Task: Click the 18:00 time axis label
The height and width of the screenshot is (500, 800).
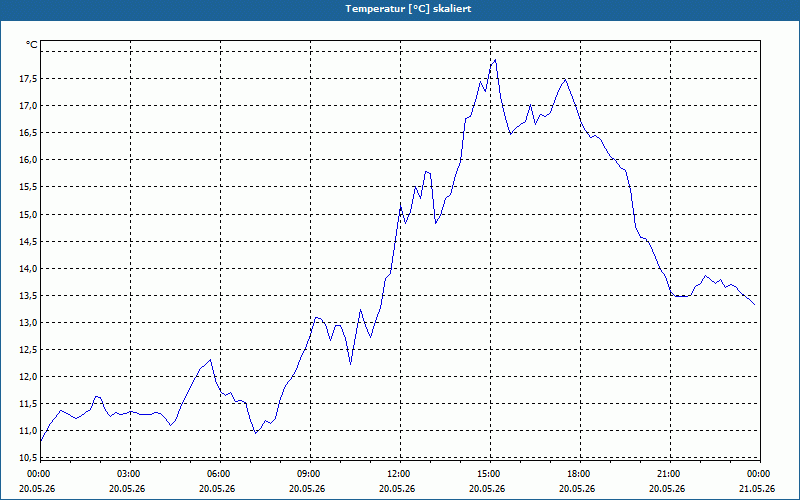Action: tap(580, 474)
